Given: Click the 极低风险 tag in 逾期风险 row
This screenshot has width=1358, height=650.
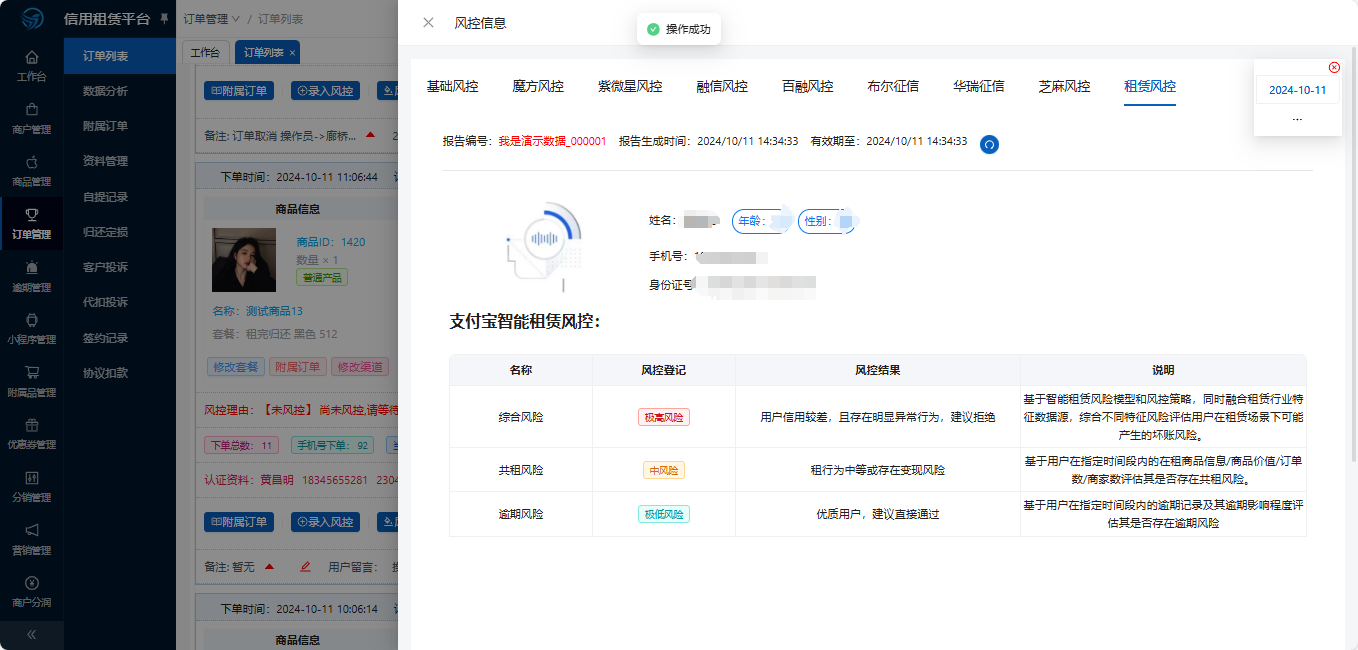Looking at the screenshot, I should tap(664, 514).
